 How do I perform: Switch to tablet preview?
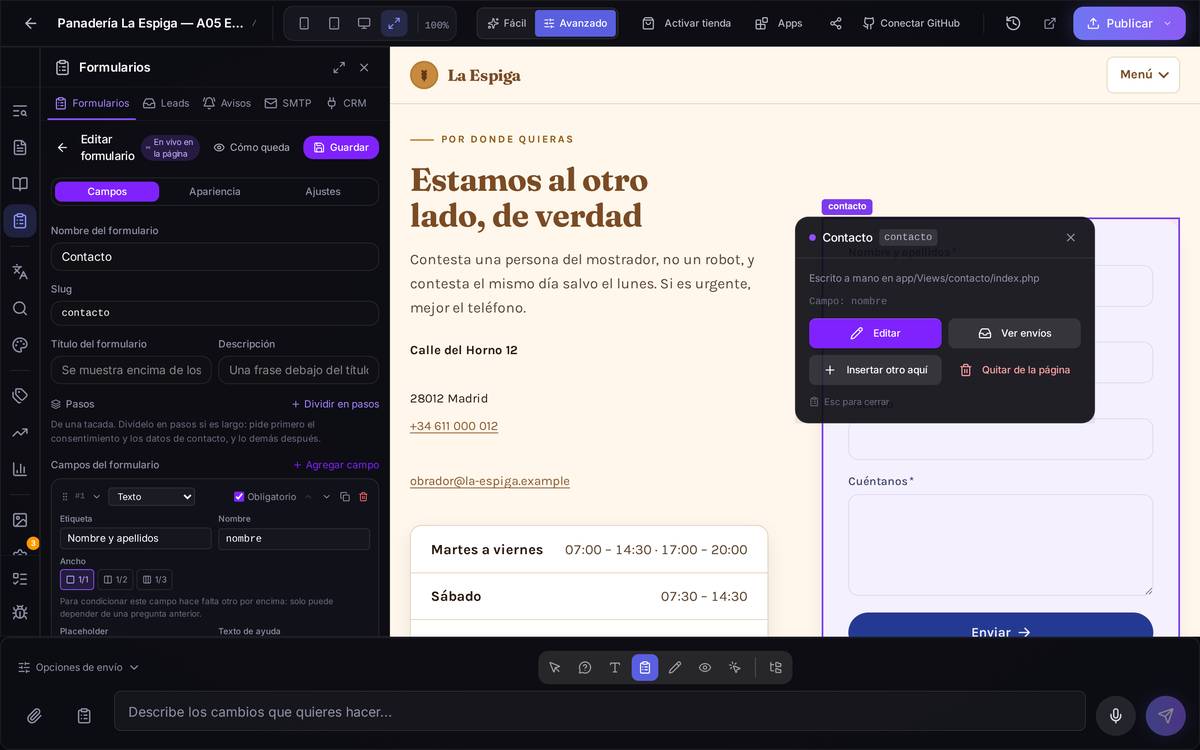[334, 23]
